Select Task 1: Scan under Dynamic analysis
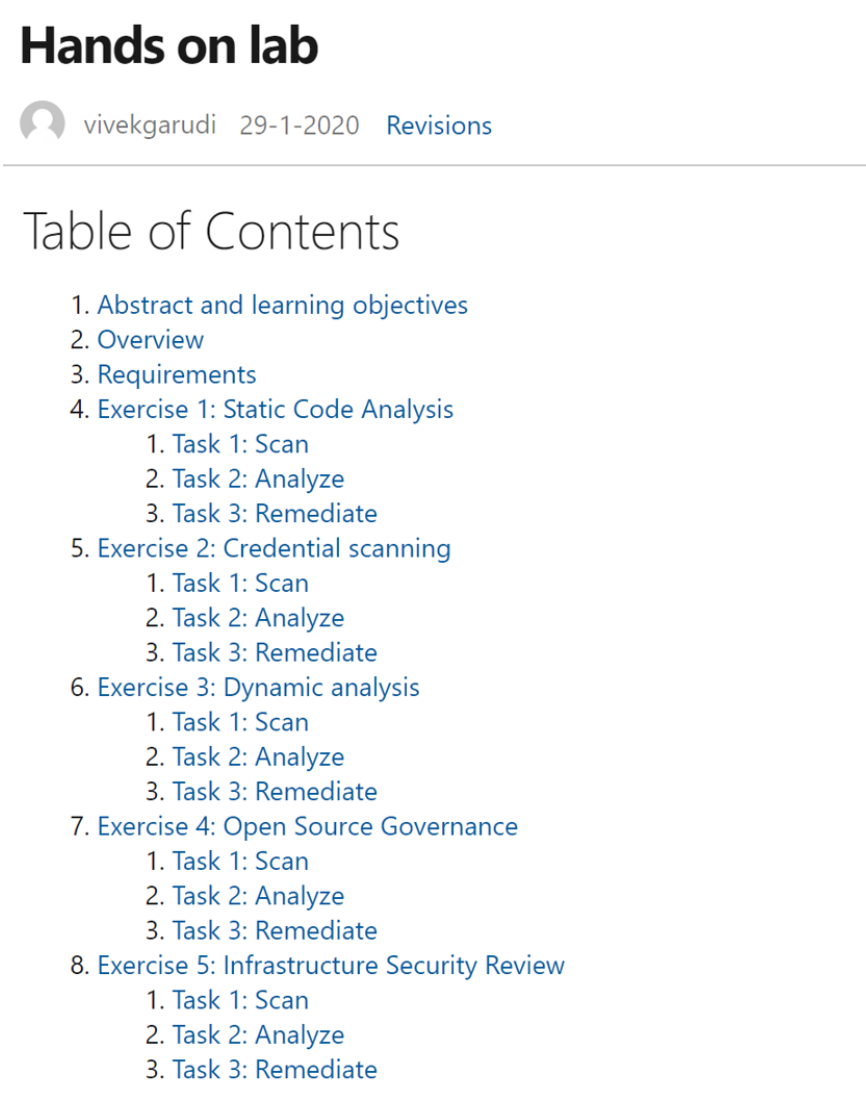866x1094 pixels. [x=241, y=722]
